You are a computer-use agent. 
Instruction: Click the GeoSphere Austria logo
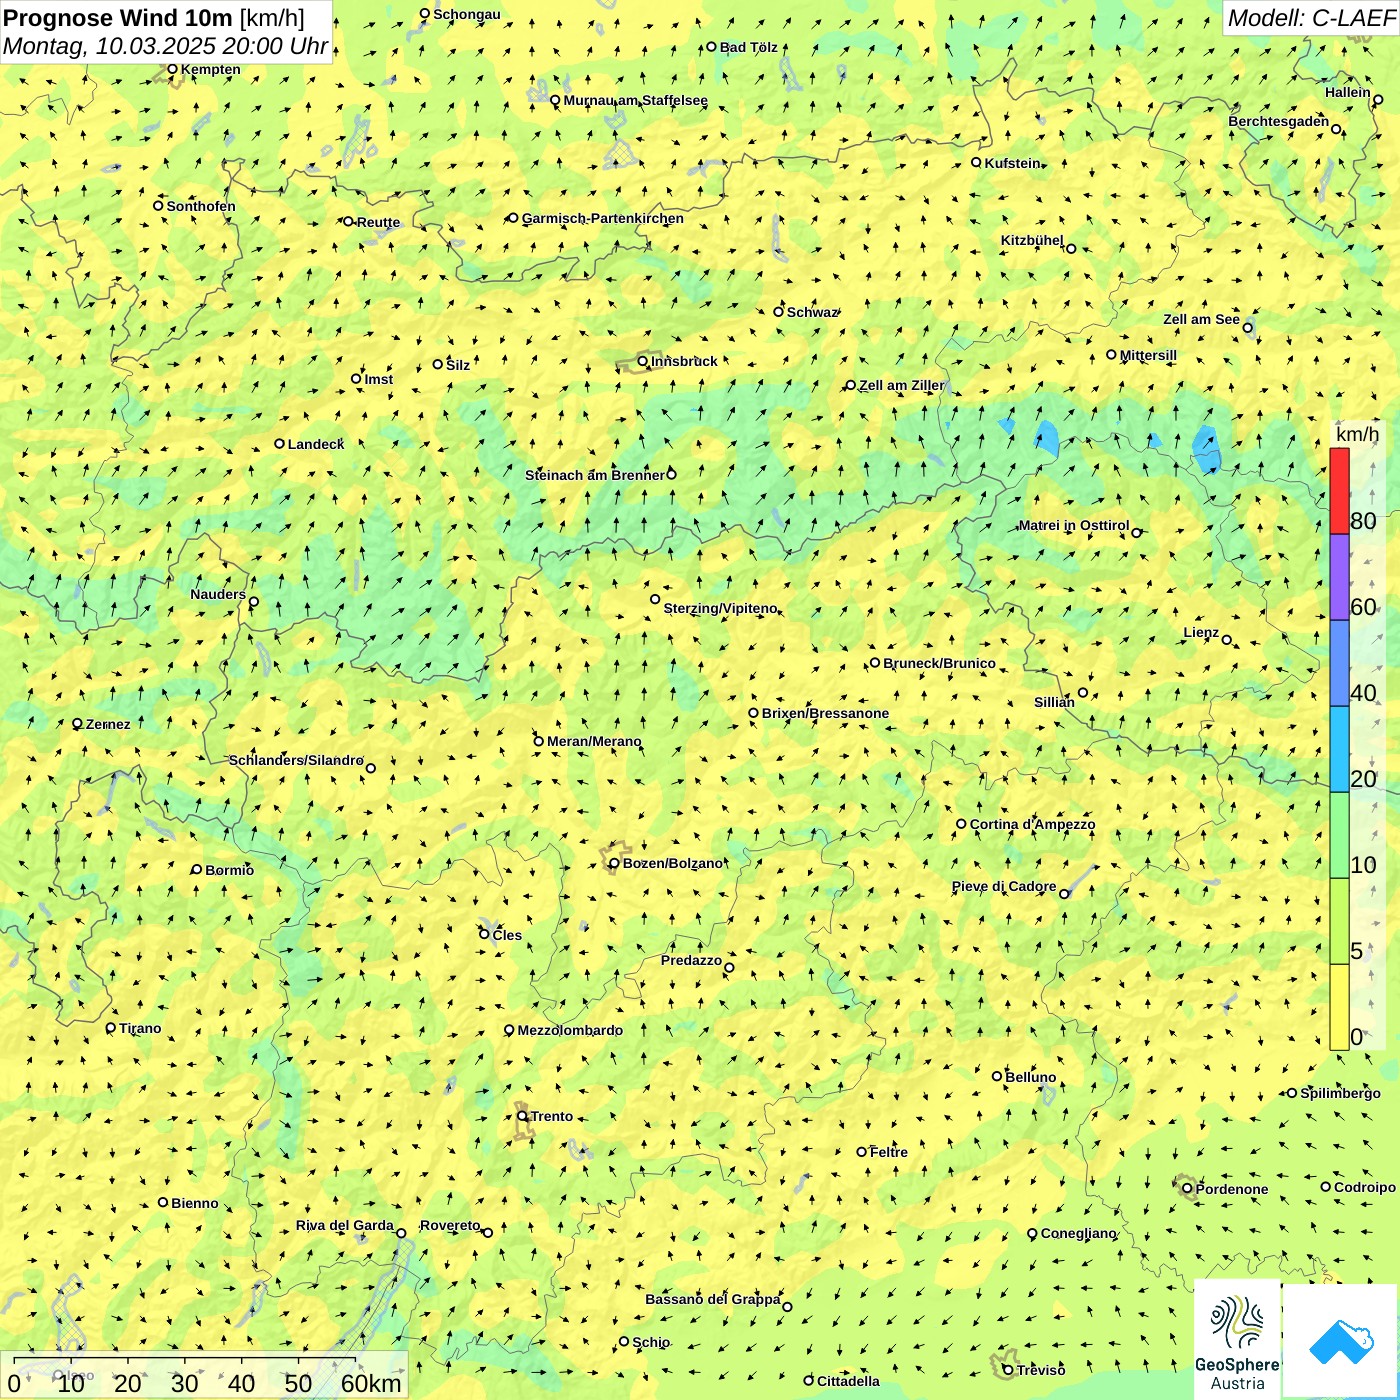[1237, 1339]
